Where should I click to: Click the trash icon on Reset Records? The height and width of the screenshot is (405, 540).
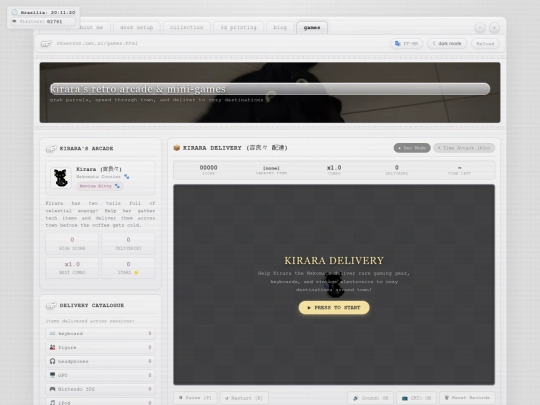447,398
